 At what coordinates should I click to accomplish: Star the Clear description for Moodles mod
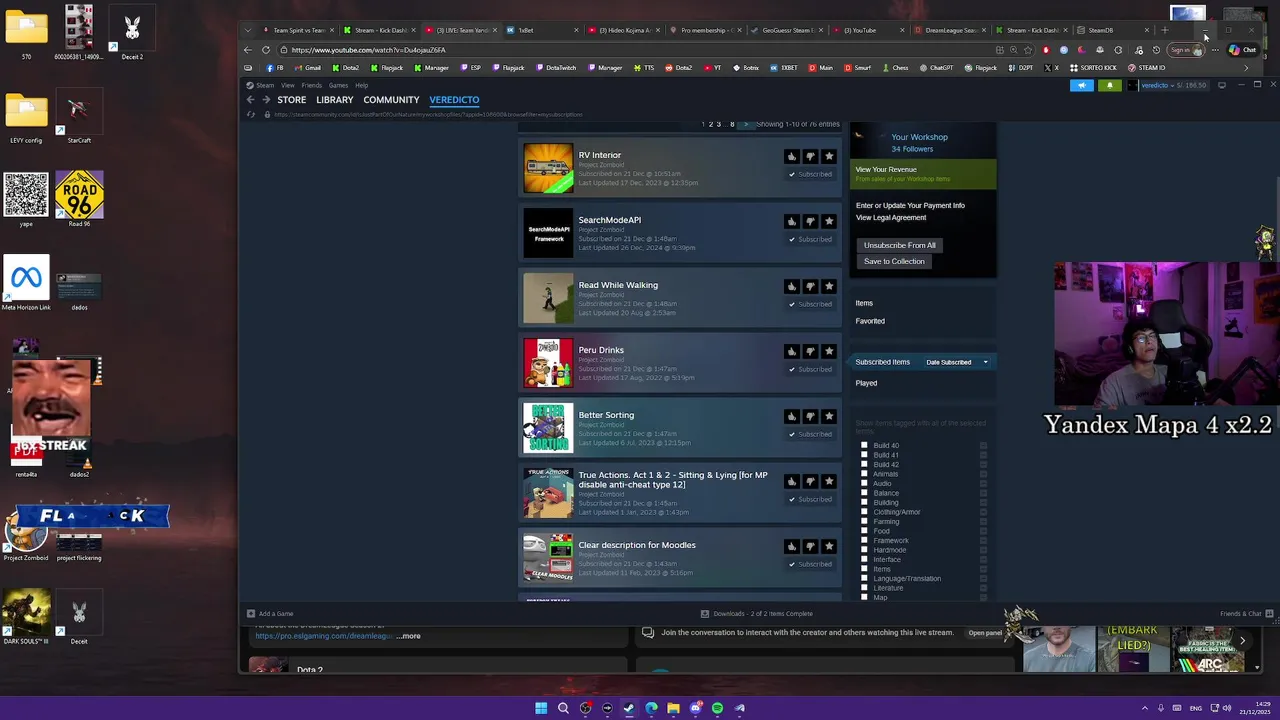(x=829, y=546)
